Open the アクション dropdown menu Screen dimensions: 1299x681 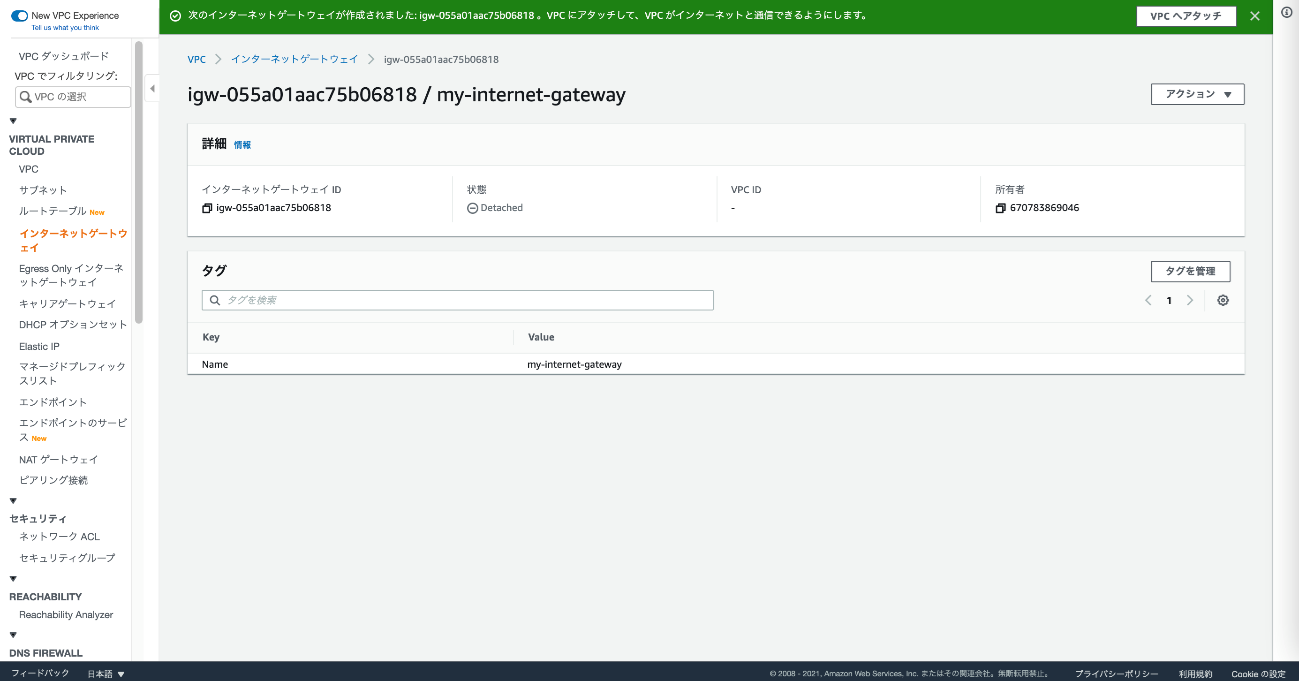coord(1197,94)
